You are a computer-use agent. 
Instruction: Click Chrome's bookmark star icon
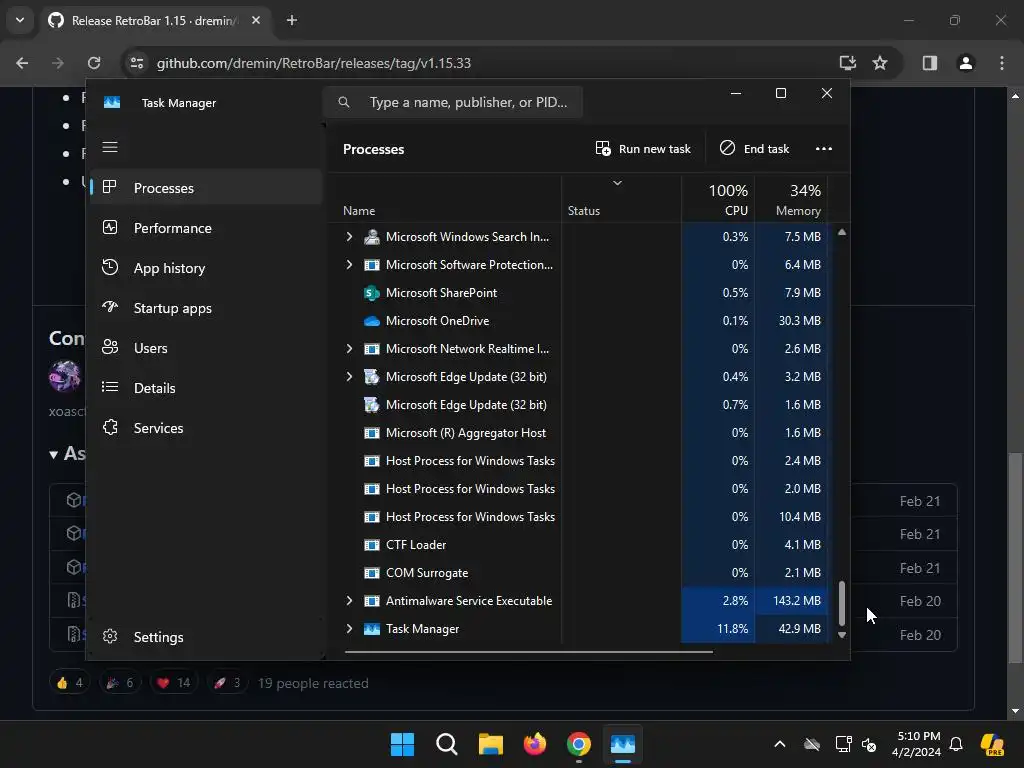coord(880,63)
